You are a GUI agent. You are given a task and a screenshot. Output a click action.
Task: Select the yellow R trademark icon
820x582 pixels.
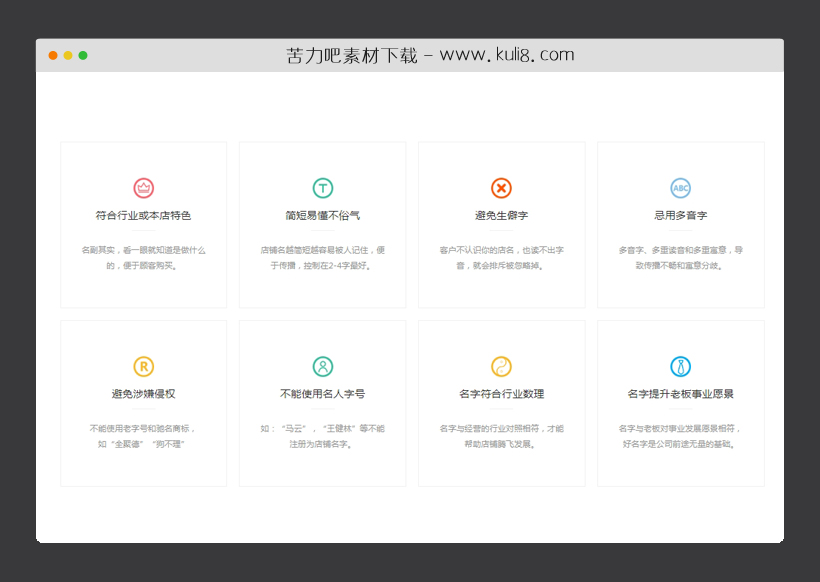click(x=142, y=366)
